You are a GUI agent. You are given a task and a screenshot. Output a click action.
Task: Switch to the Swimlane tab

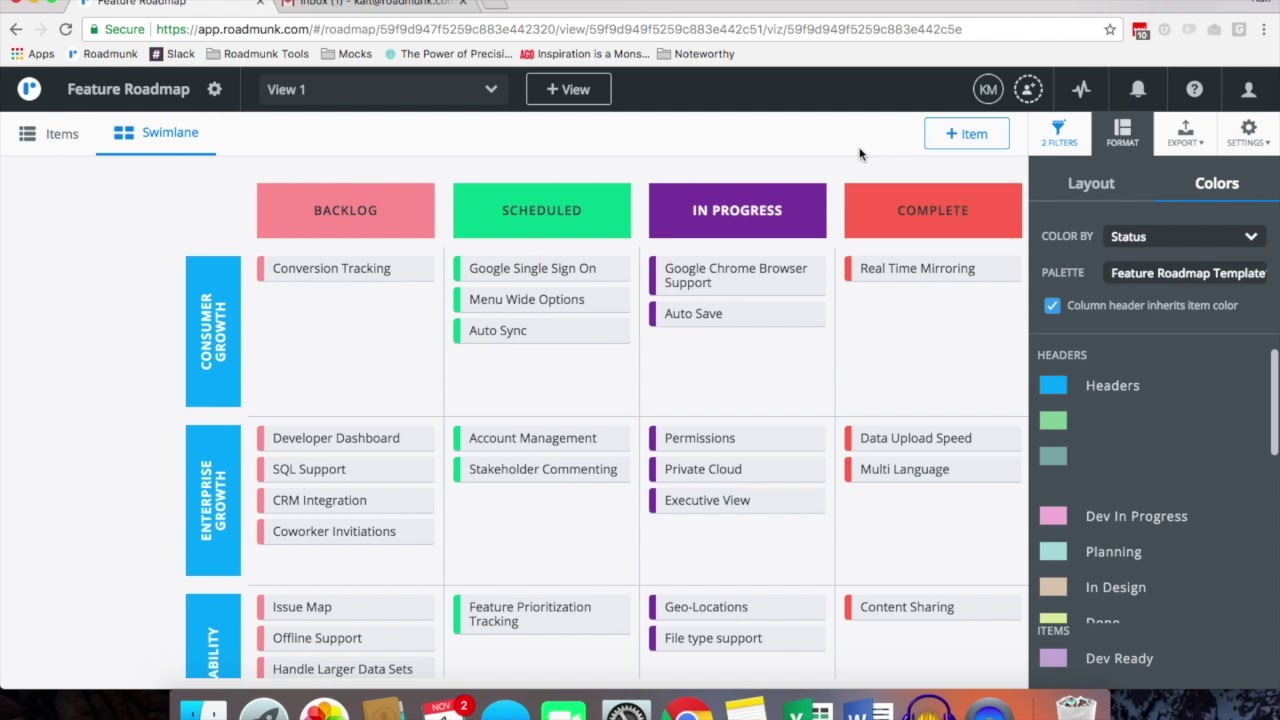pyautogui.click(x=156, y=133)
